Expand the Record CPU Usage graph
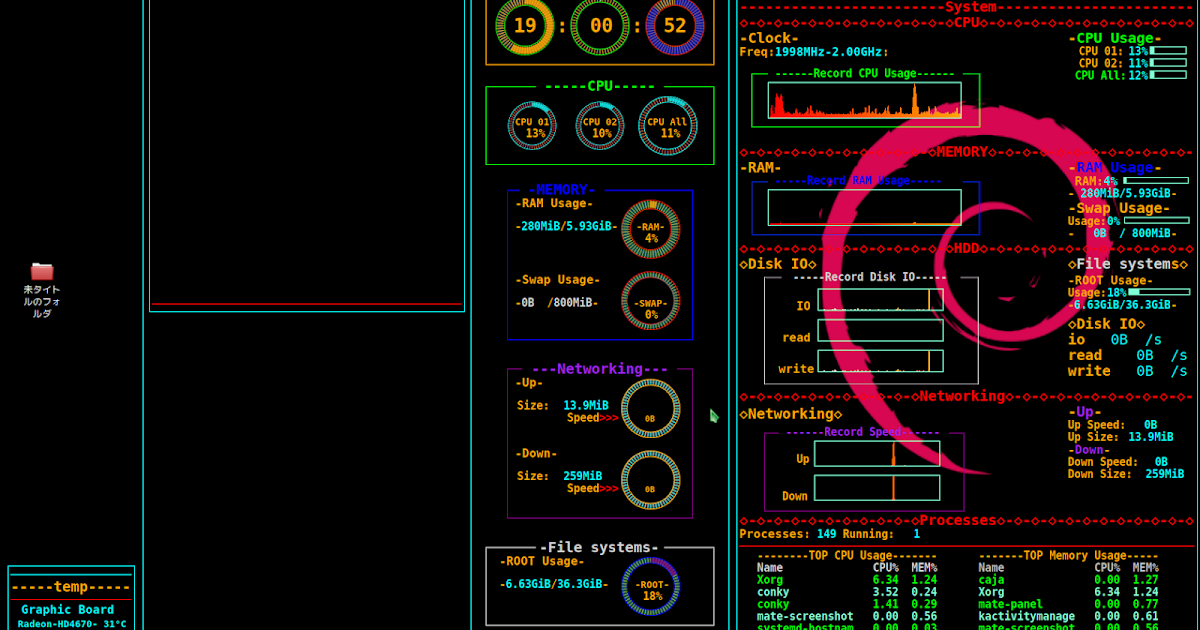Viewport: 1200px width, 630px height. 865,100
